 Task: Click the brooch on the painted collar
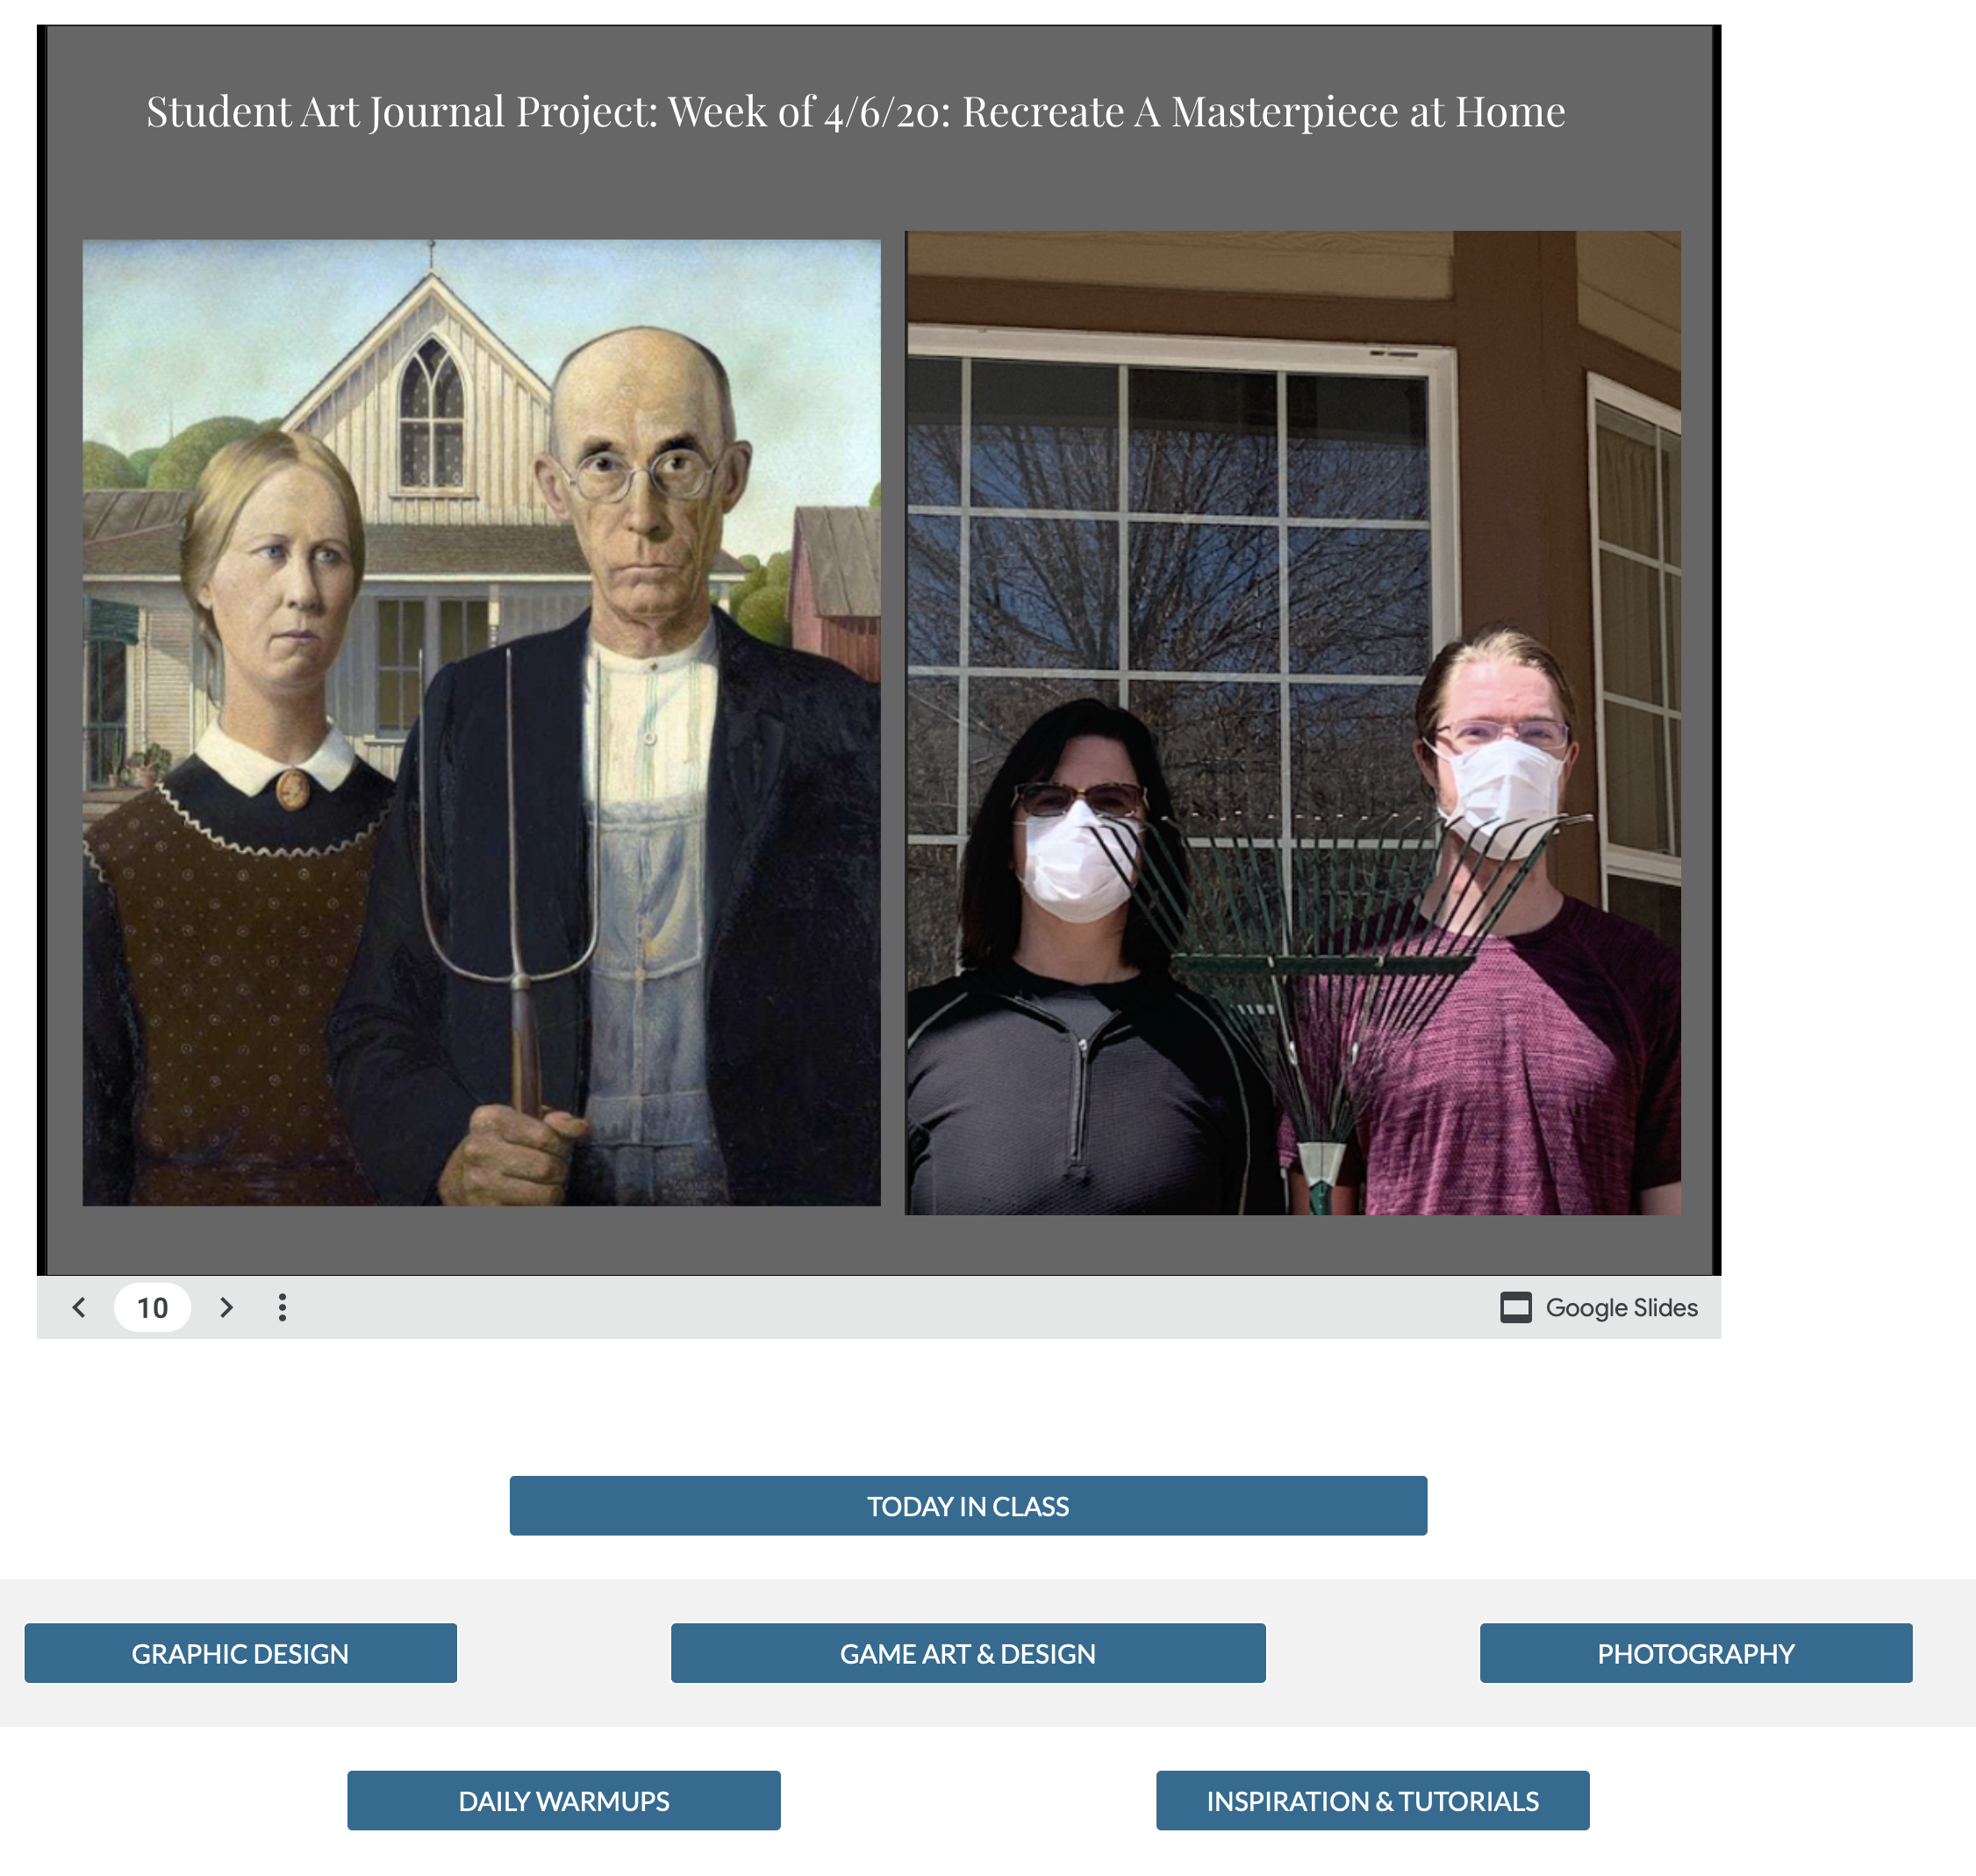[291, 789]
